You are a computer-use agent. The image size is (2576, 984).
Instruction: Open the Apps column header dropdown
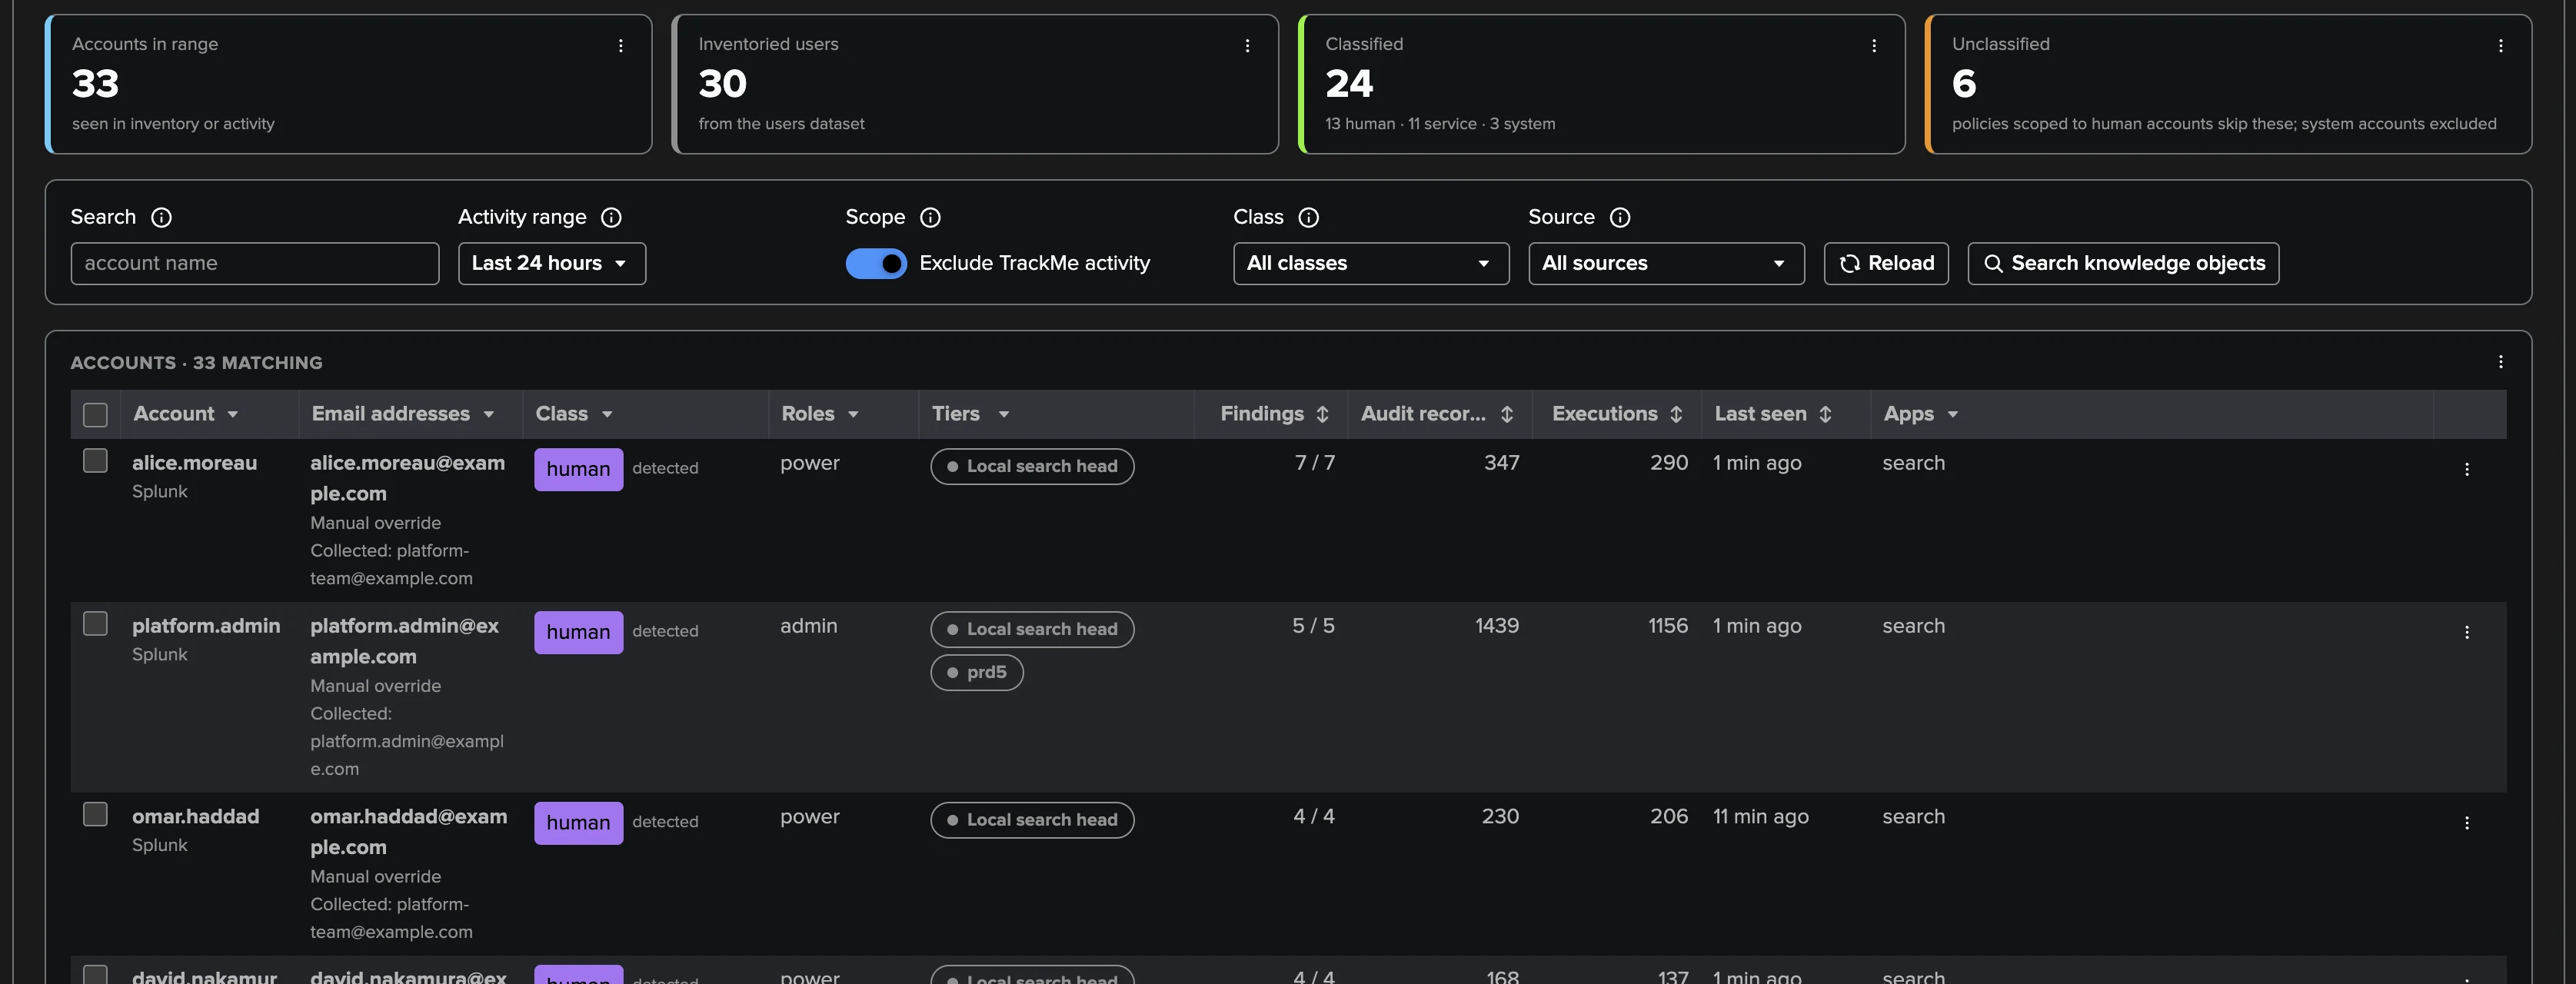1952,415
